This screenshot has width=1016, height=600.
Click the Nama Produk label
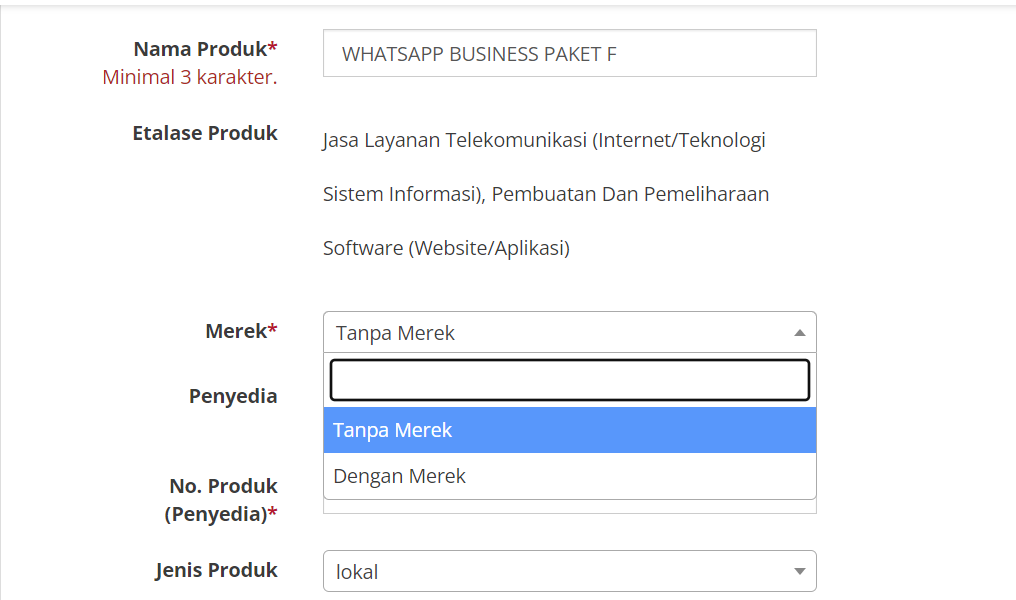point(205,49)
